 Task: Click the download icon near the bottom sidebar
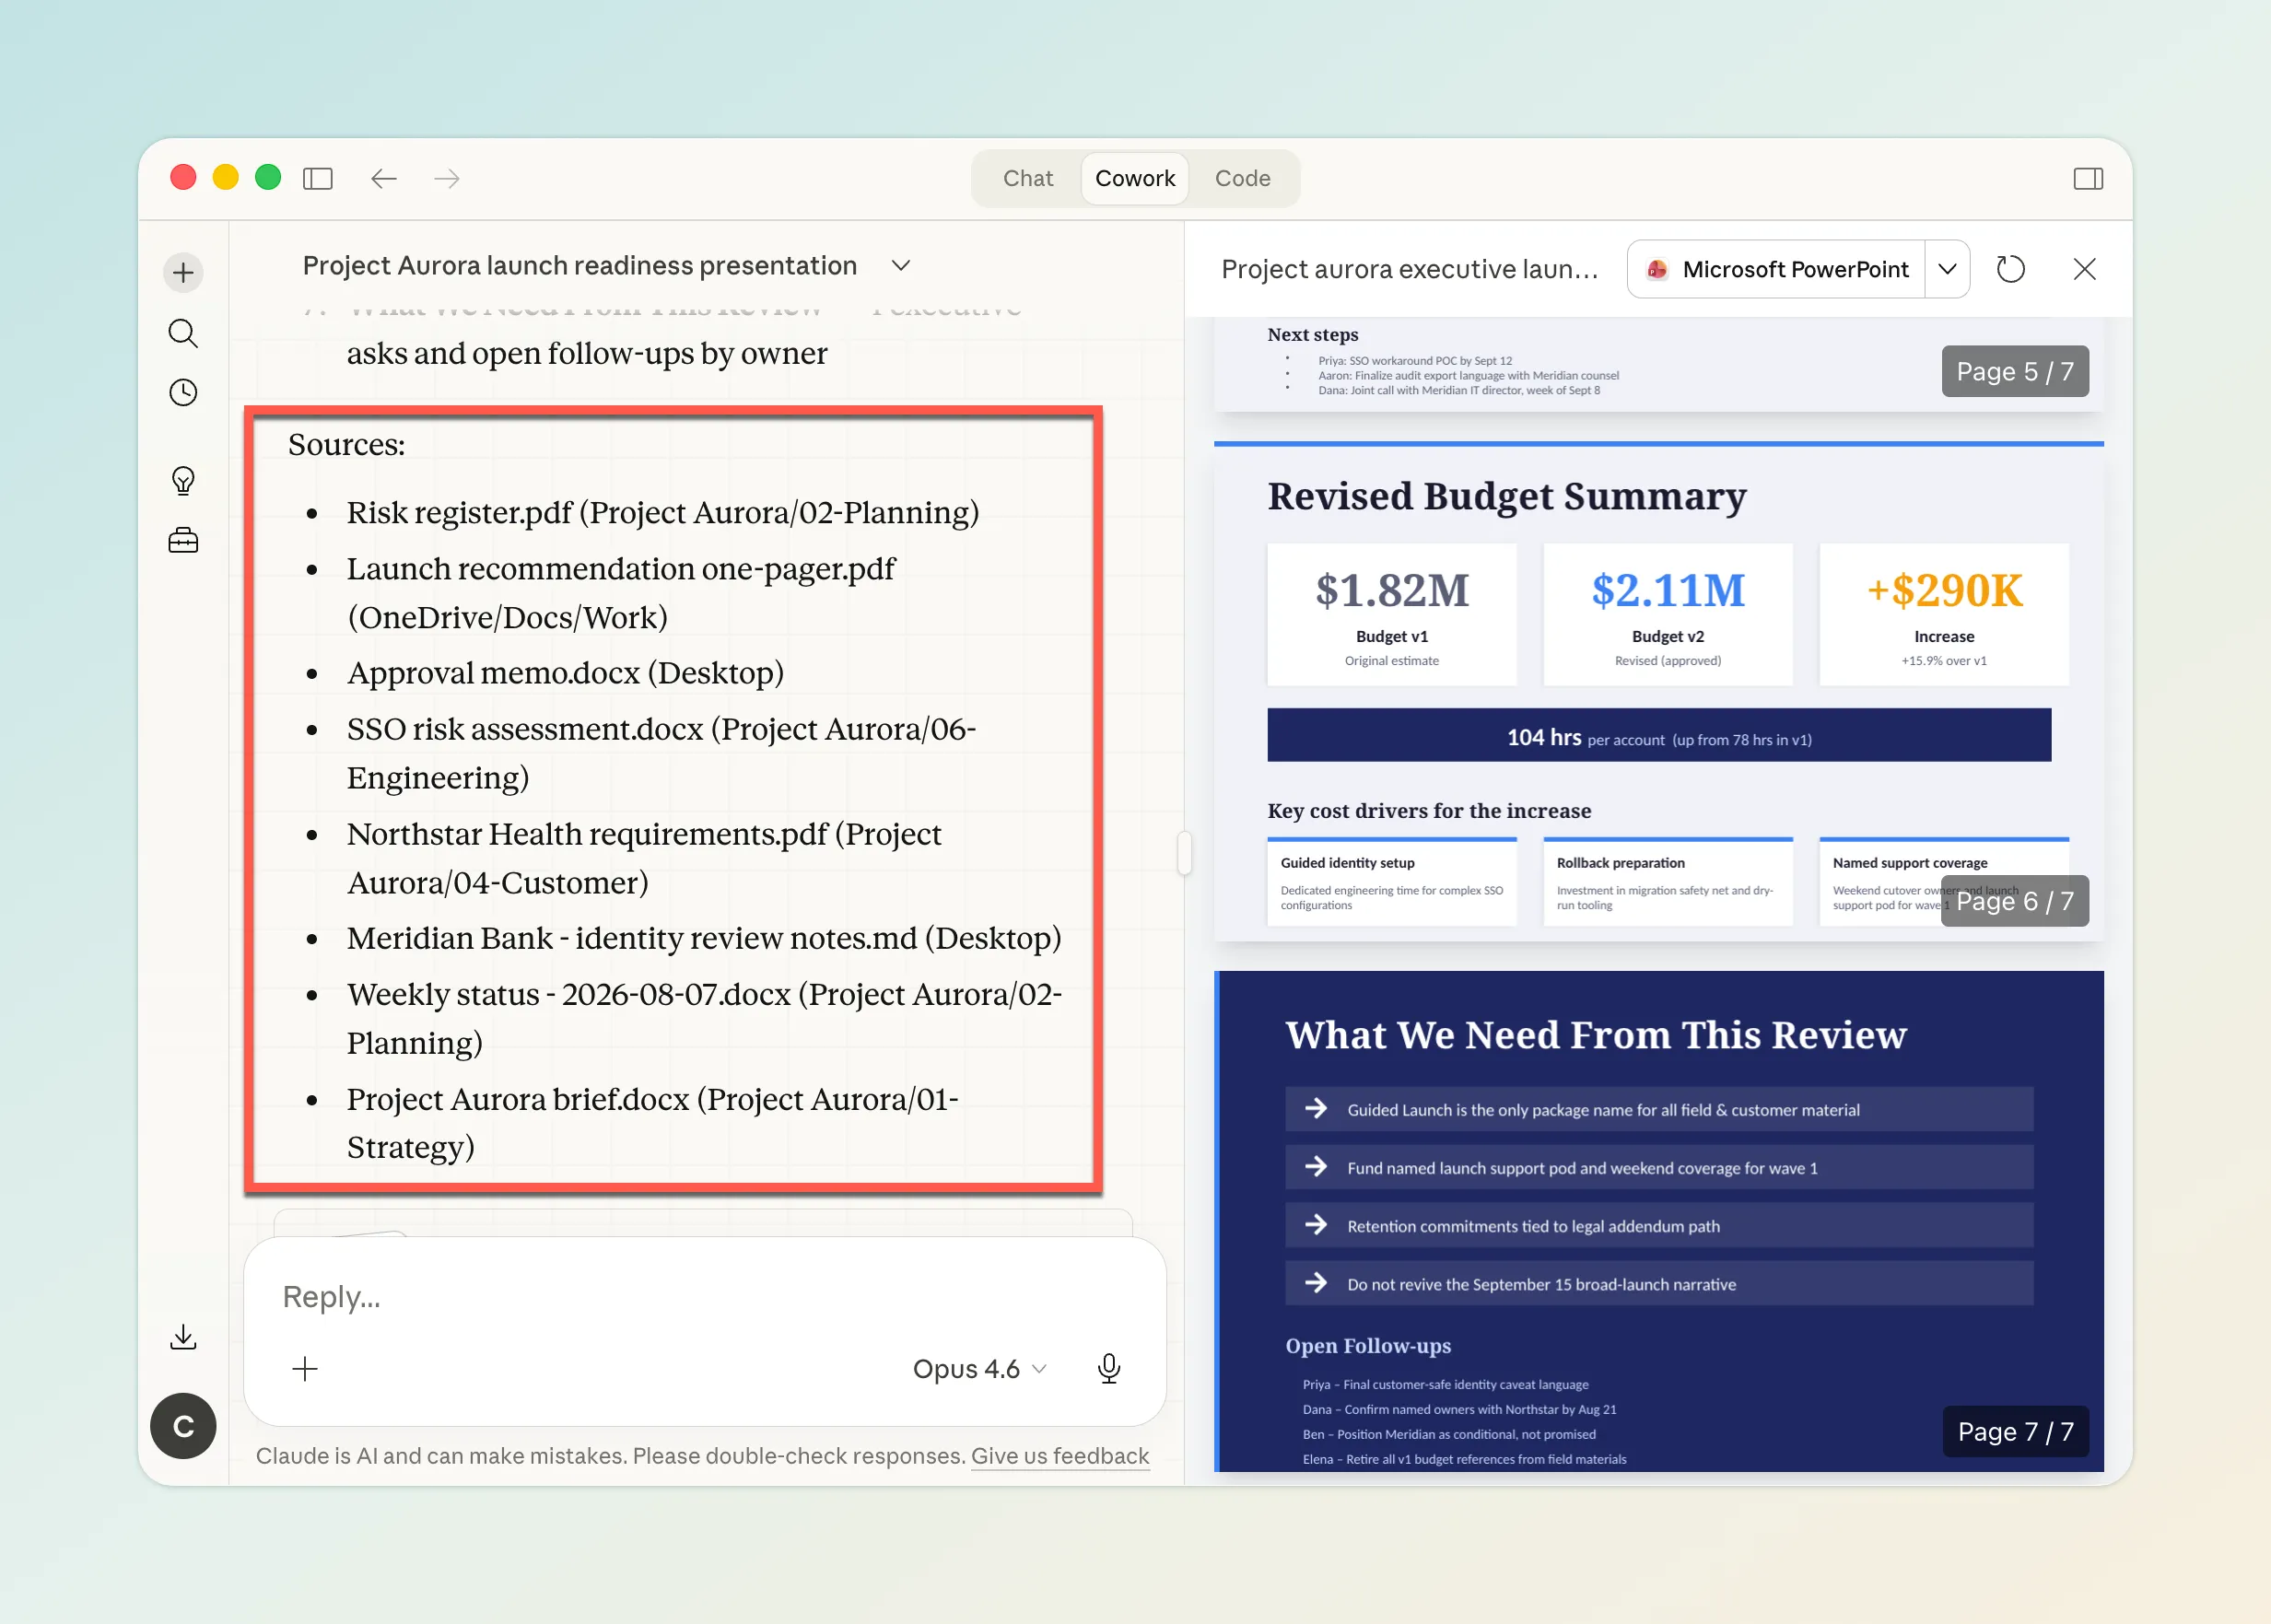183,1336
